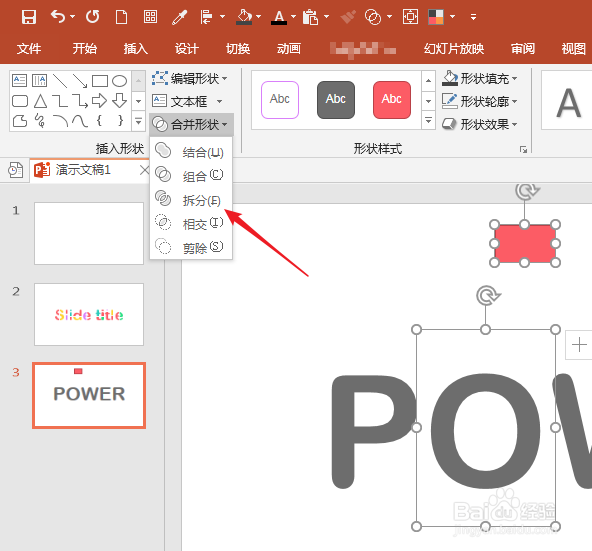Click the selection pane square icon in top toolbar
Screen dimensions: 592x551
click(x=410, y=17)
